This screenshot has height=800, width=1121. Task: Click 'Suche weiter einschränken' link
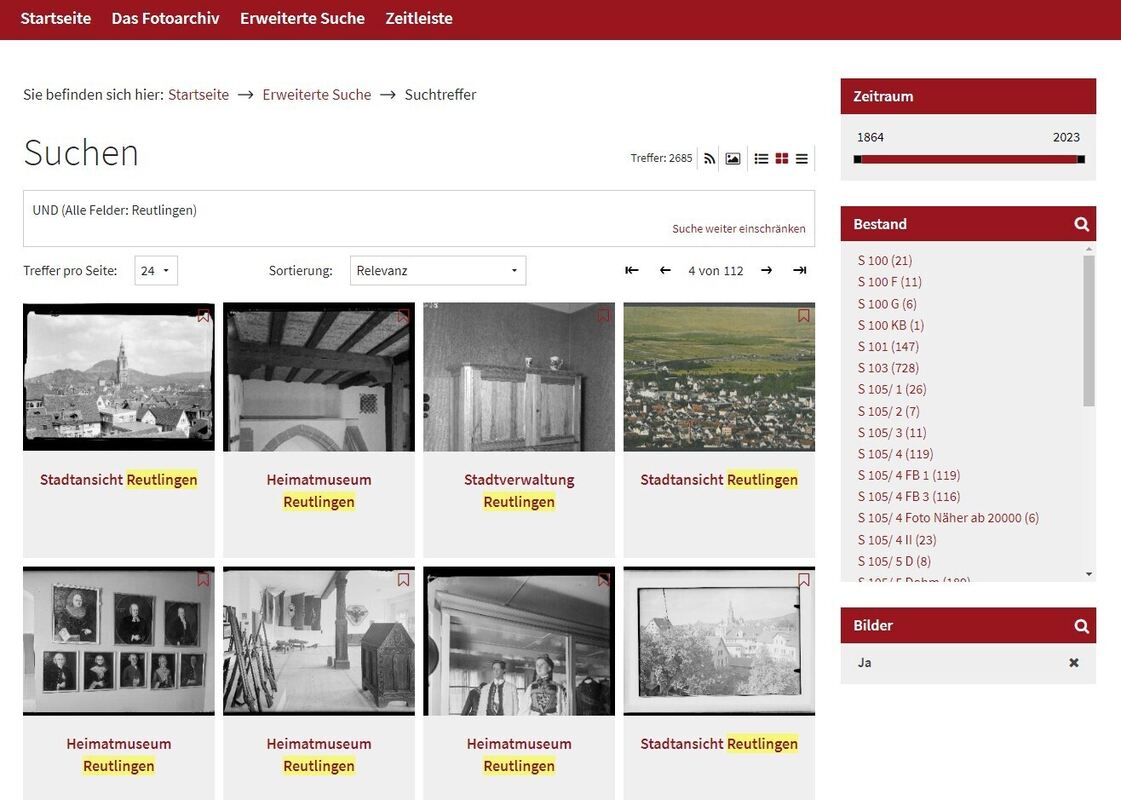coord(738,229)
